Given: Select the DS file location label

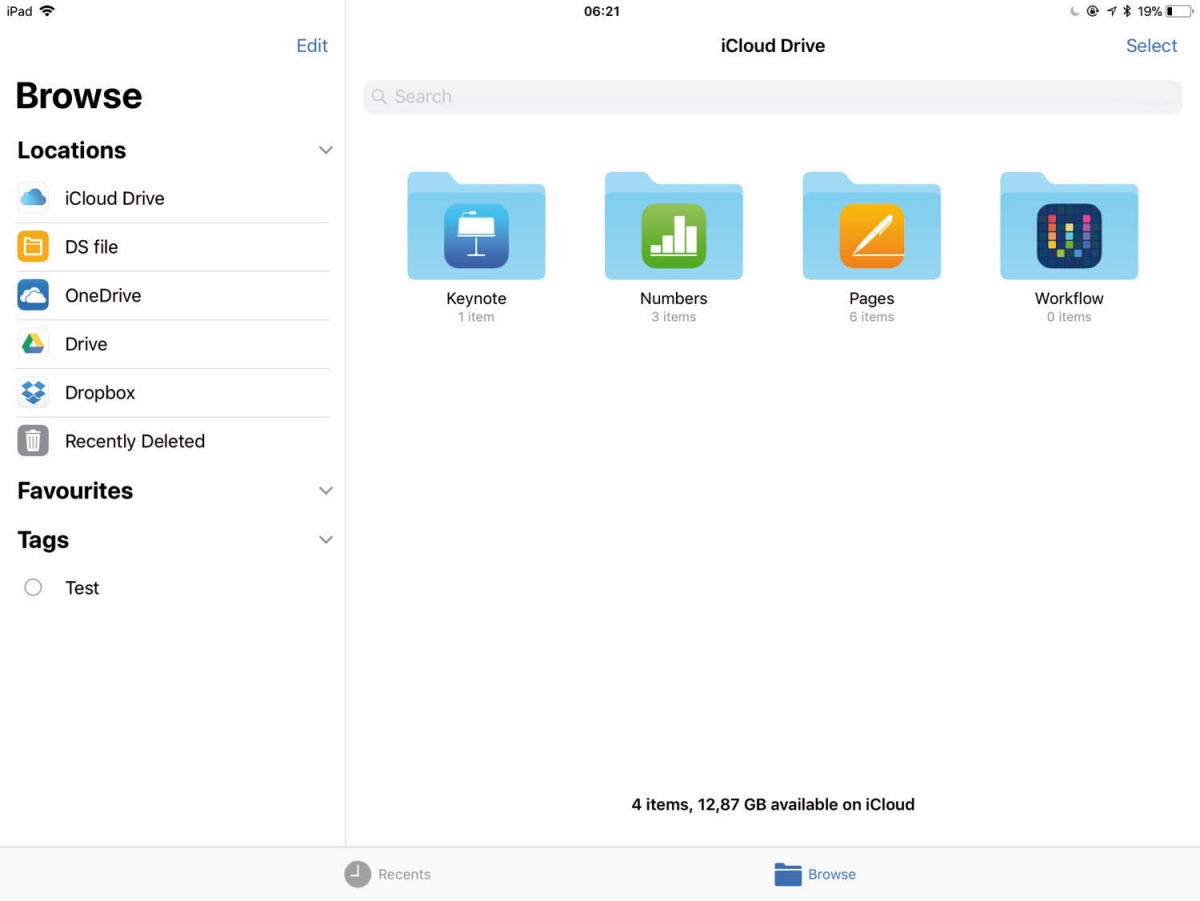Looking at the screenshot, I should point(92,247).
